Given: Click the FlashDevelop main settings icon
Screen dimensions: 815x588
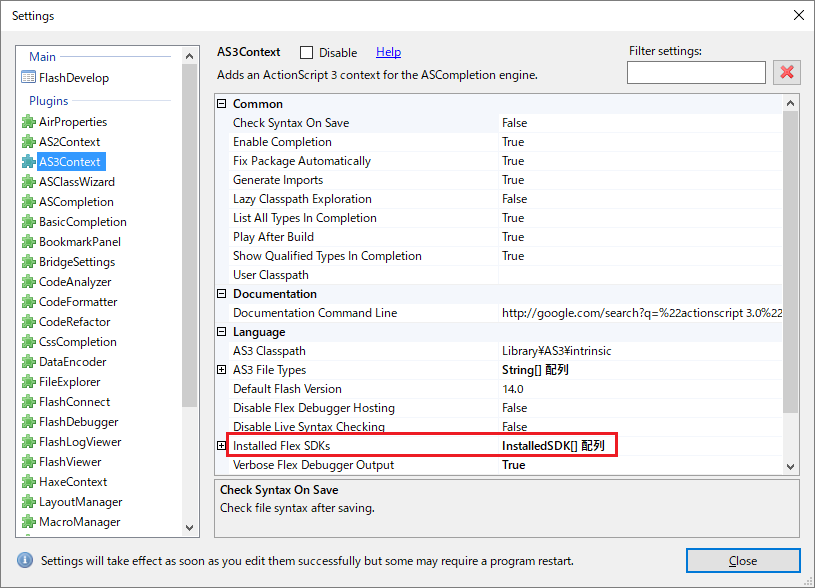Looking at the screenshot, I should pyautogui.click(x=28, y=77).
